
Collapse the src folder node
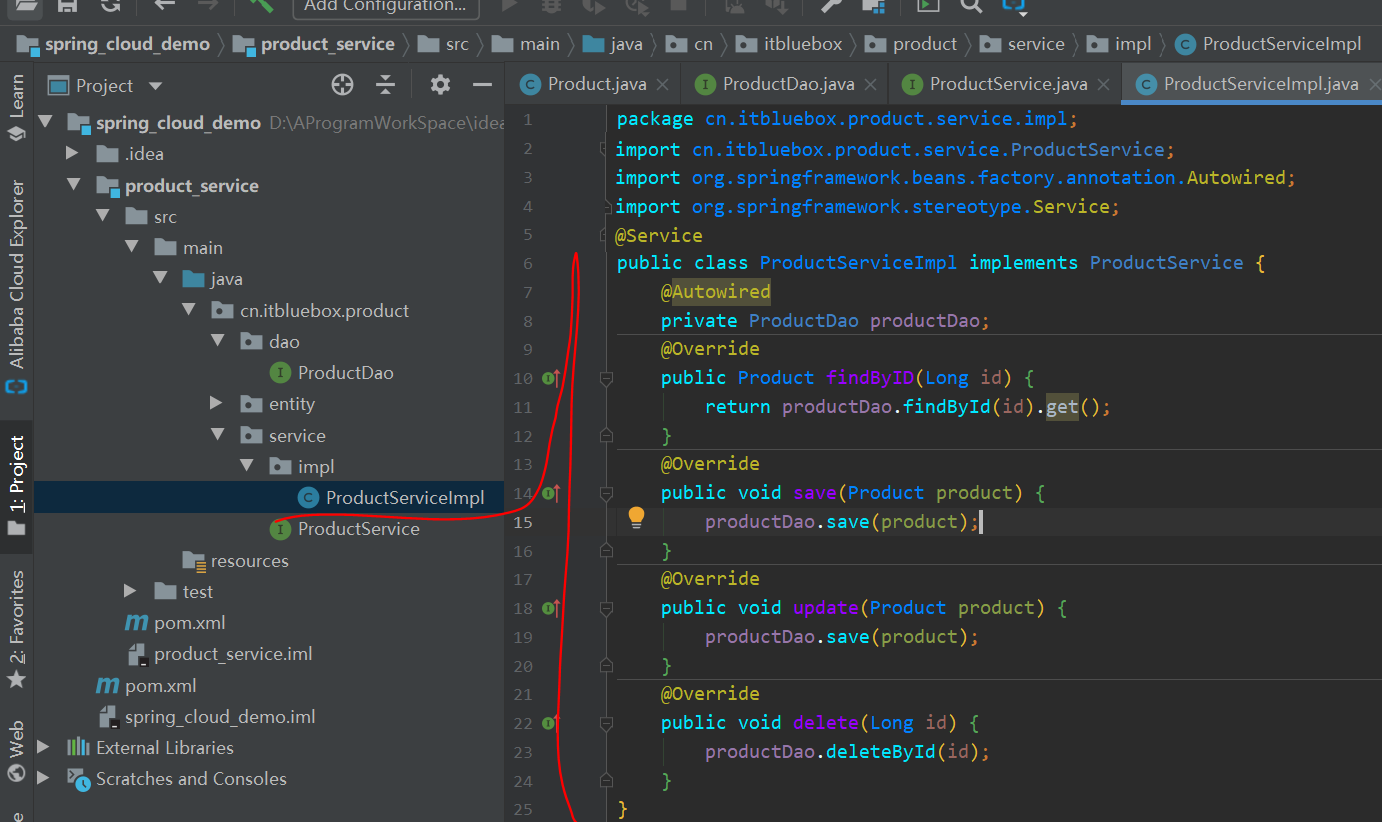click(101, 217)
